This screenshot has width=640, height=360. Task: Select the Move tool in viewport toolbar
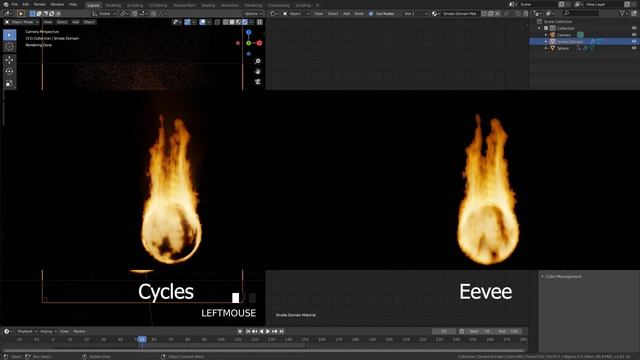pos(9,60)
